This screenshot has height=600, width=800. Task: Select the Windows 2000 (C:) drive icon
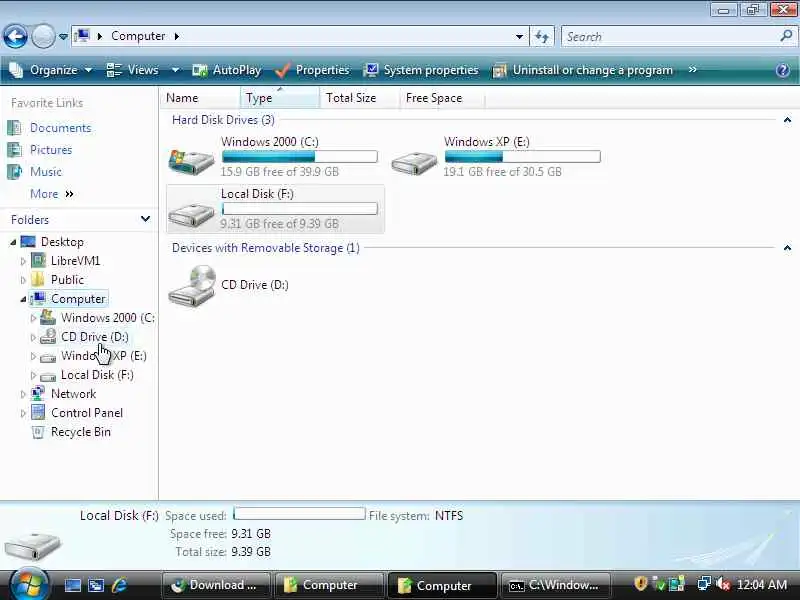191,161
